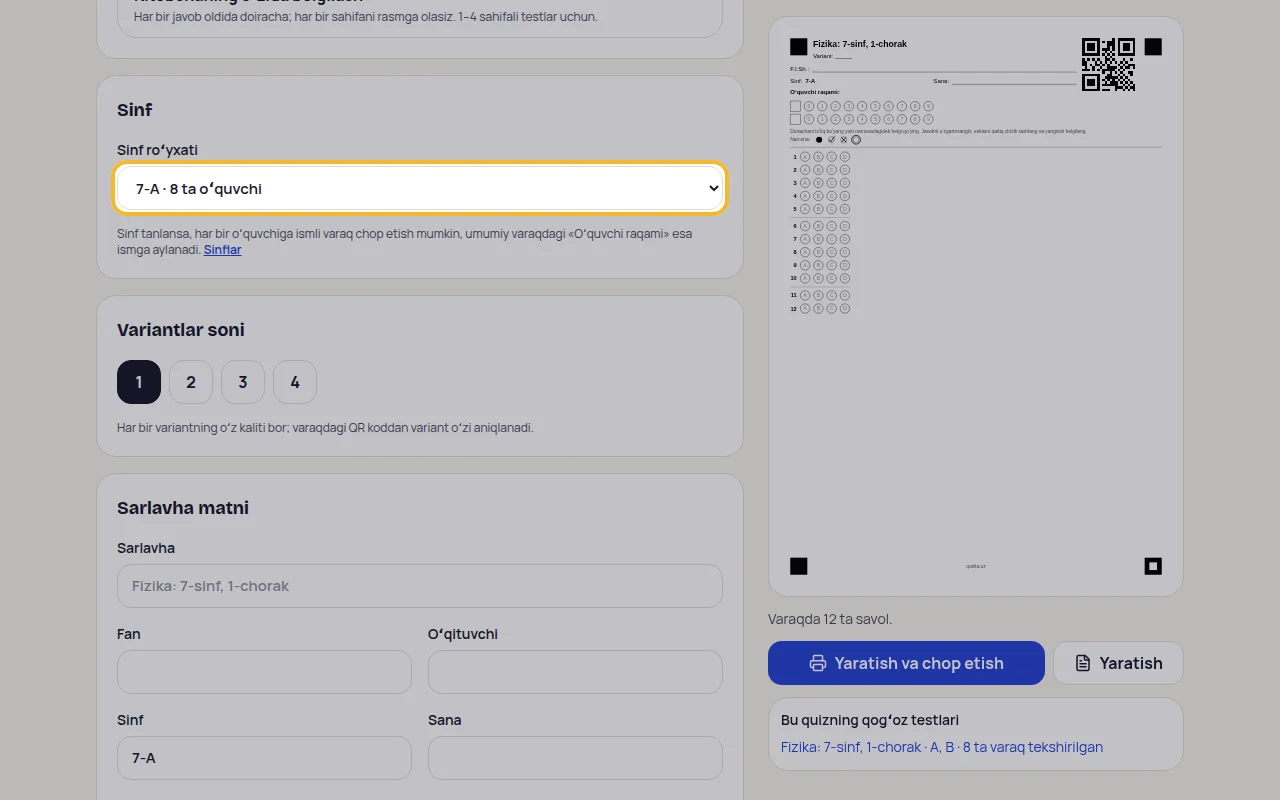Image resolution: width=1280 pixels, height=800 pixels.
Task: Click the text 'Varaqda 12 ta savol.'
Action: 830,619
